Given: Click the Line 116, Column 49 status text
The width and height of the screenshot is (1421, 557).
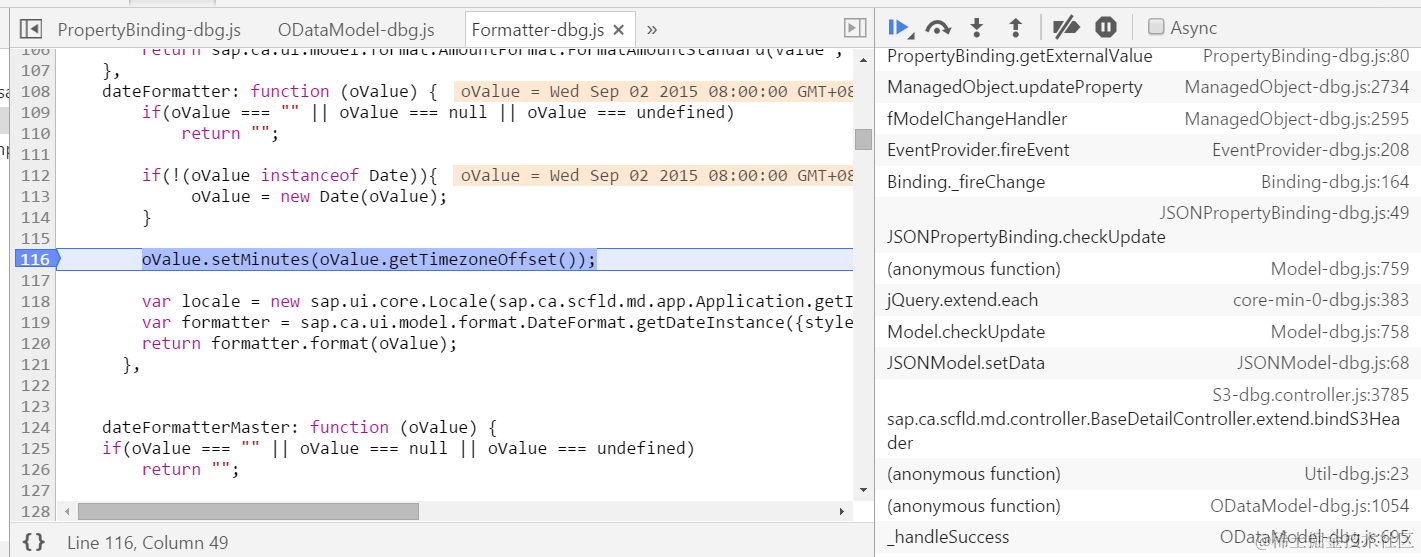Looking at the screenshot, I should (x=147, y=543).
